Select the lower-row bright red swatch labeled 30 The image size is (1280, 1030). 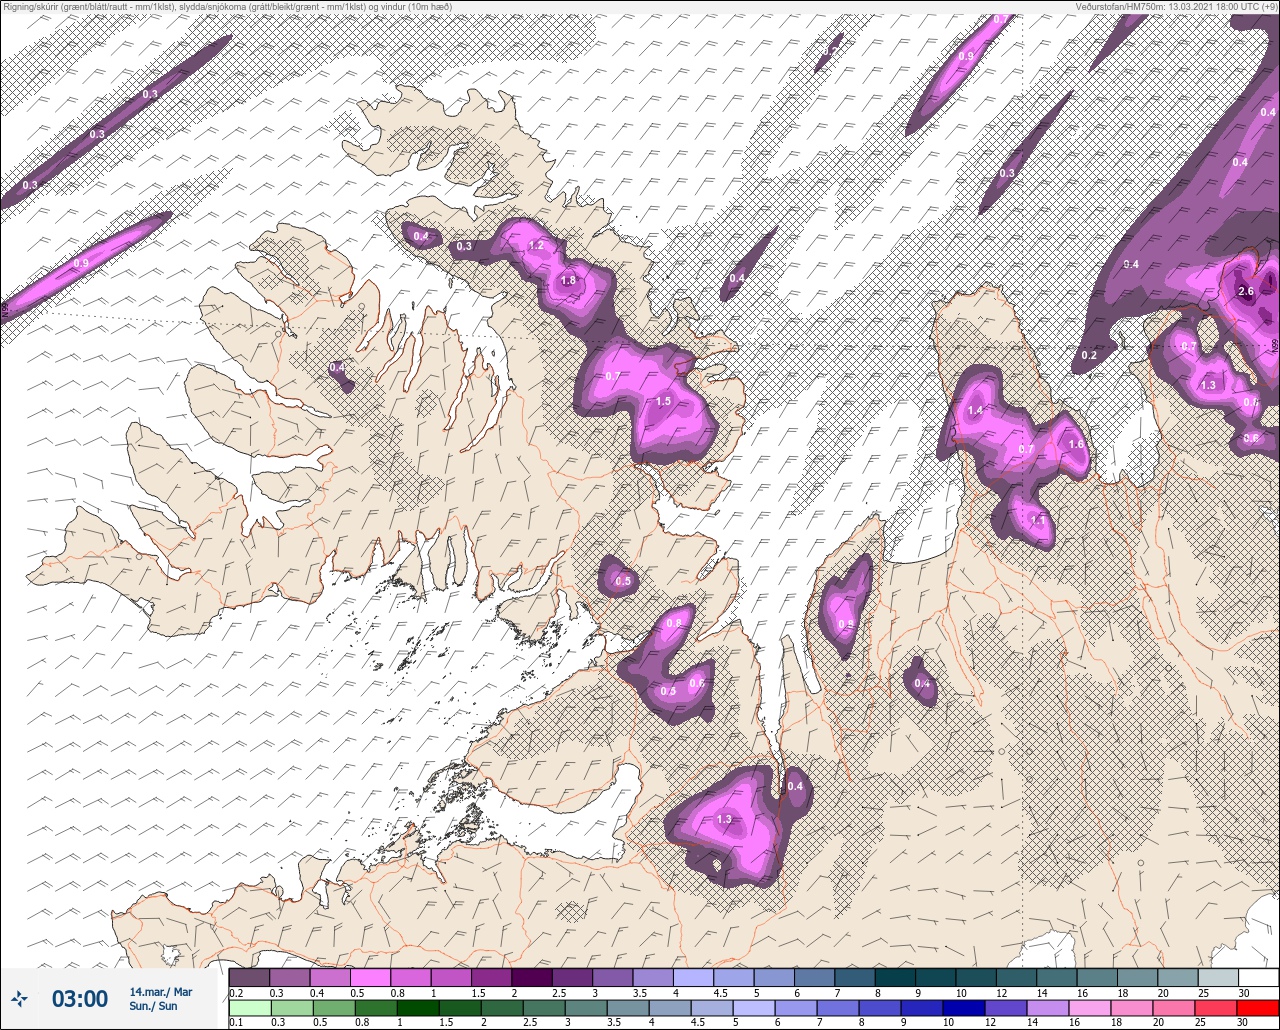click(x=1258, y=1008)
